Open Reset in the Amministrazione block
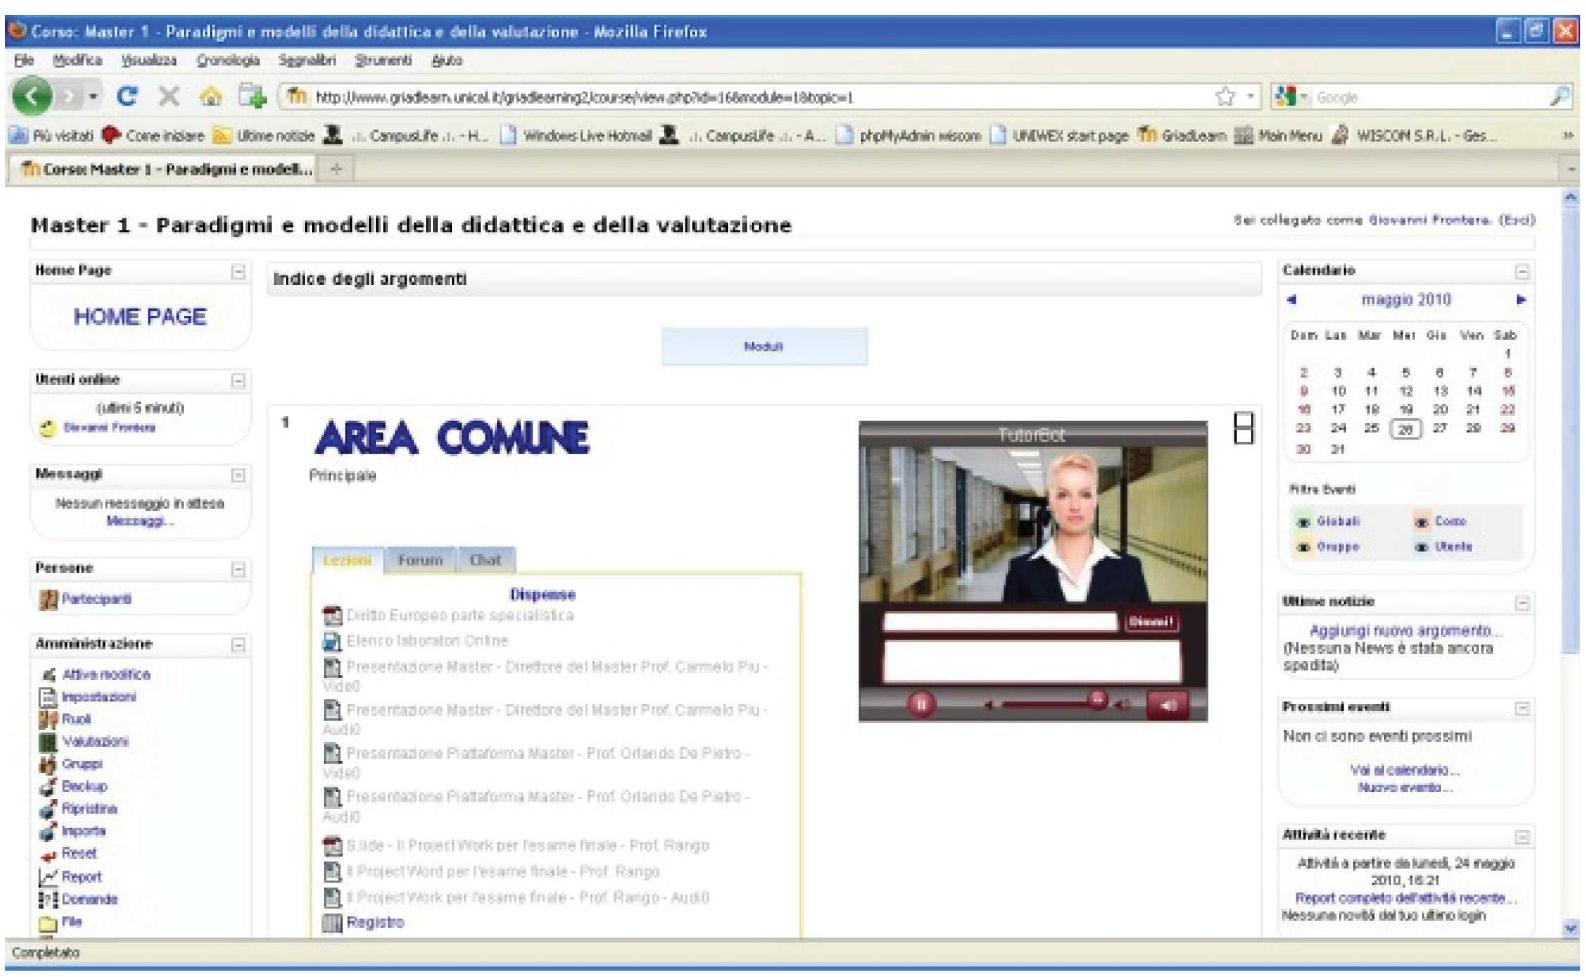This screenshot has width=1586, height=977. [x=79, y=853]
